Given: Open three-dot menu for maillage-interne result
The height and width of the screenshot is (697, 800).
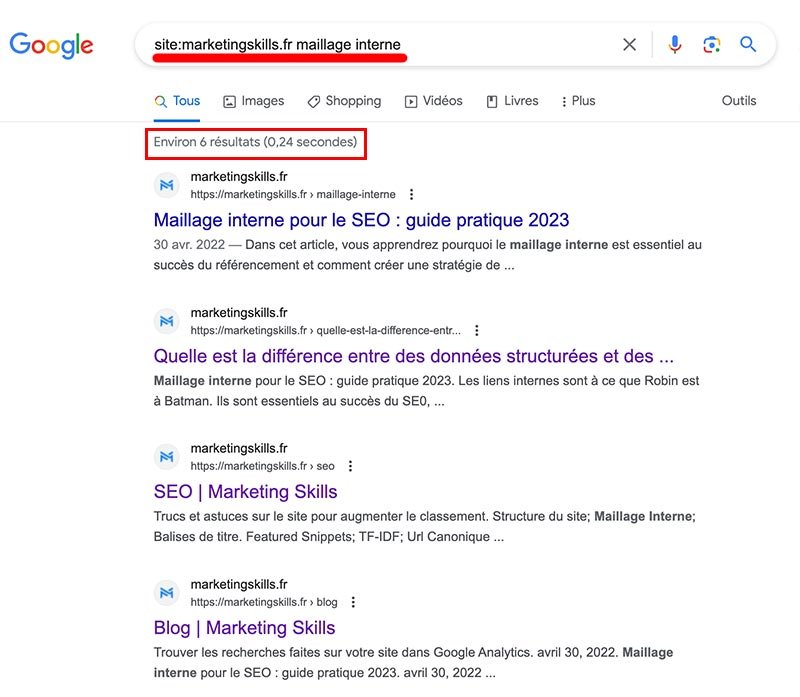Looking at the screenshot, I should point(411,194).
